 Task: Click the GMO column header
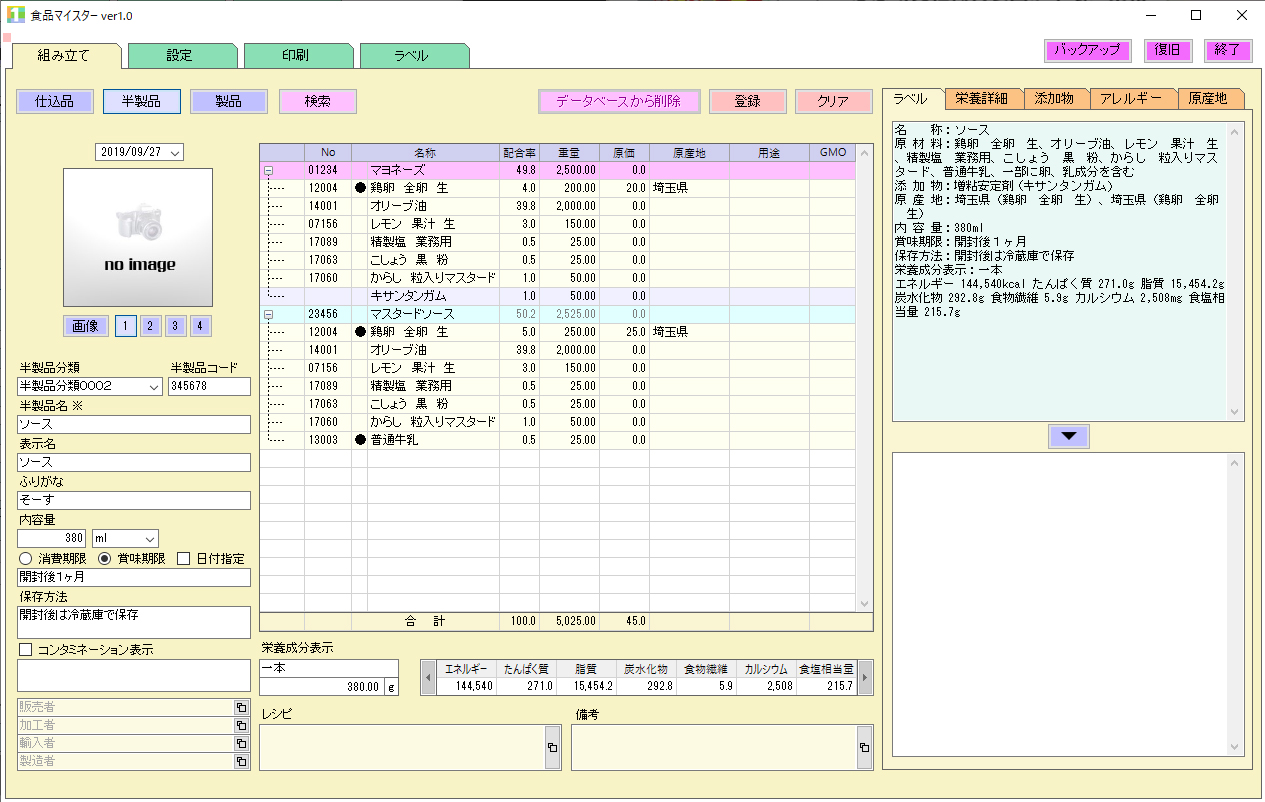tap(832, 153)
